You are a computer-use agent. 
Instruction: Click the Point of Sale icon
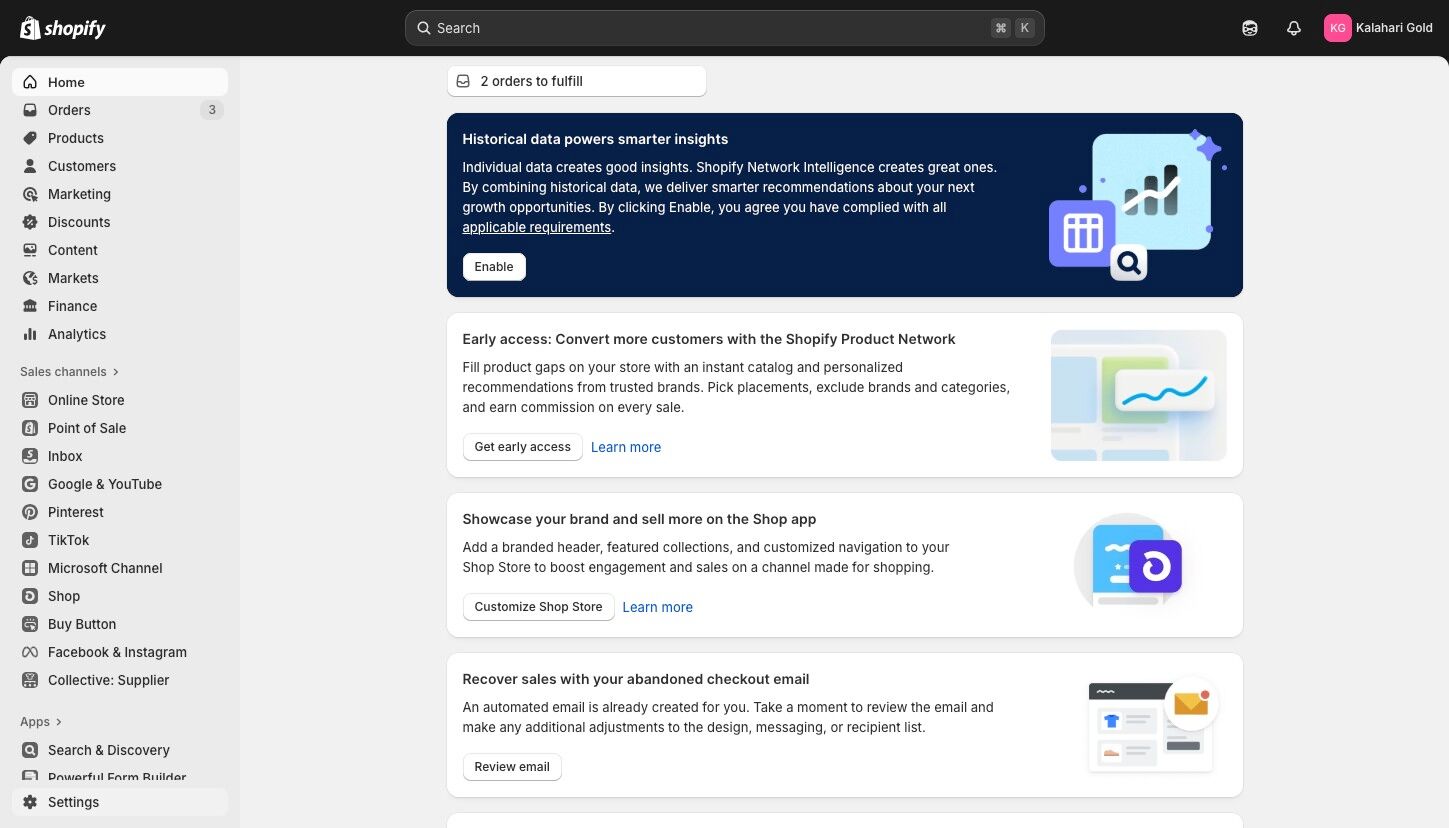pyautogui.click(x=30, y=428)
